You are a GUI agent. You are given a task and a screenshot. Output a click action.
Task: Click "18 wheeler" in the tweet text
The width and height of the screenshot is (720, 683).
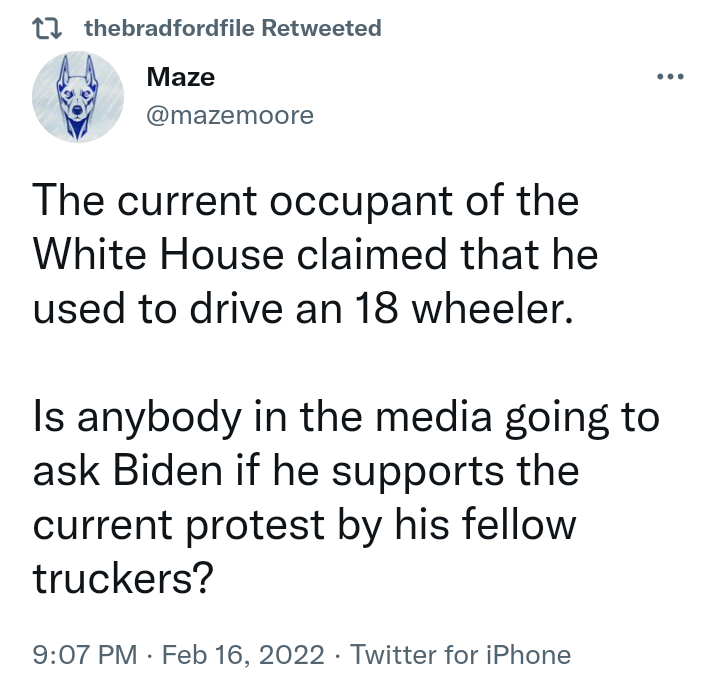[x=464, y=308]
